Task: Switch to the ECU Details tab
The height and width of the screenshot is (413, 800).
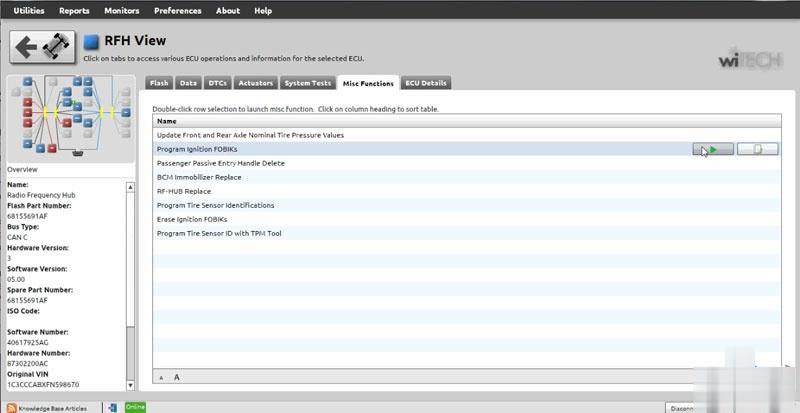Action: 426,83
